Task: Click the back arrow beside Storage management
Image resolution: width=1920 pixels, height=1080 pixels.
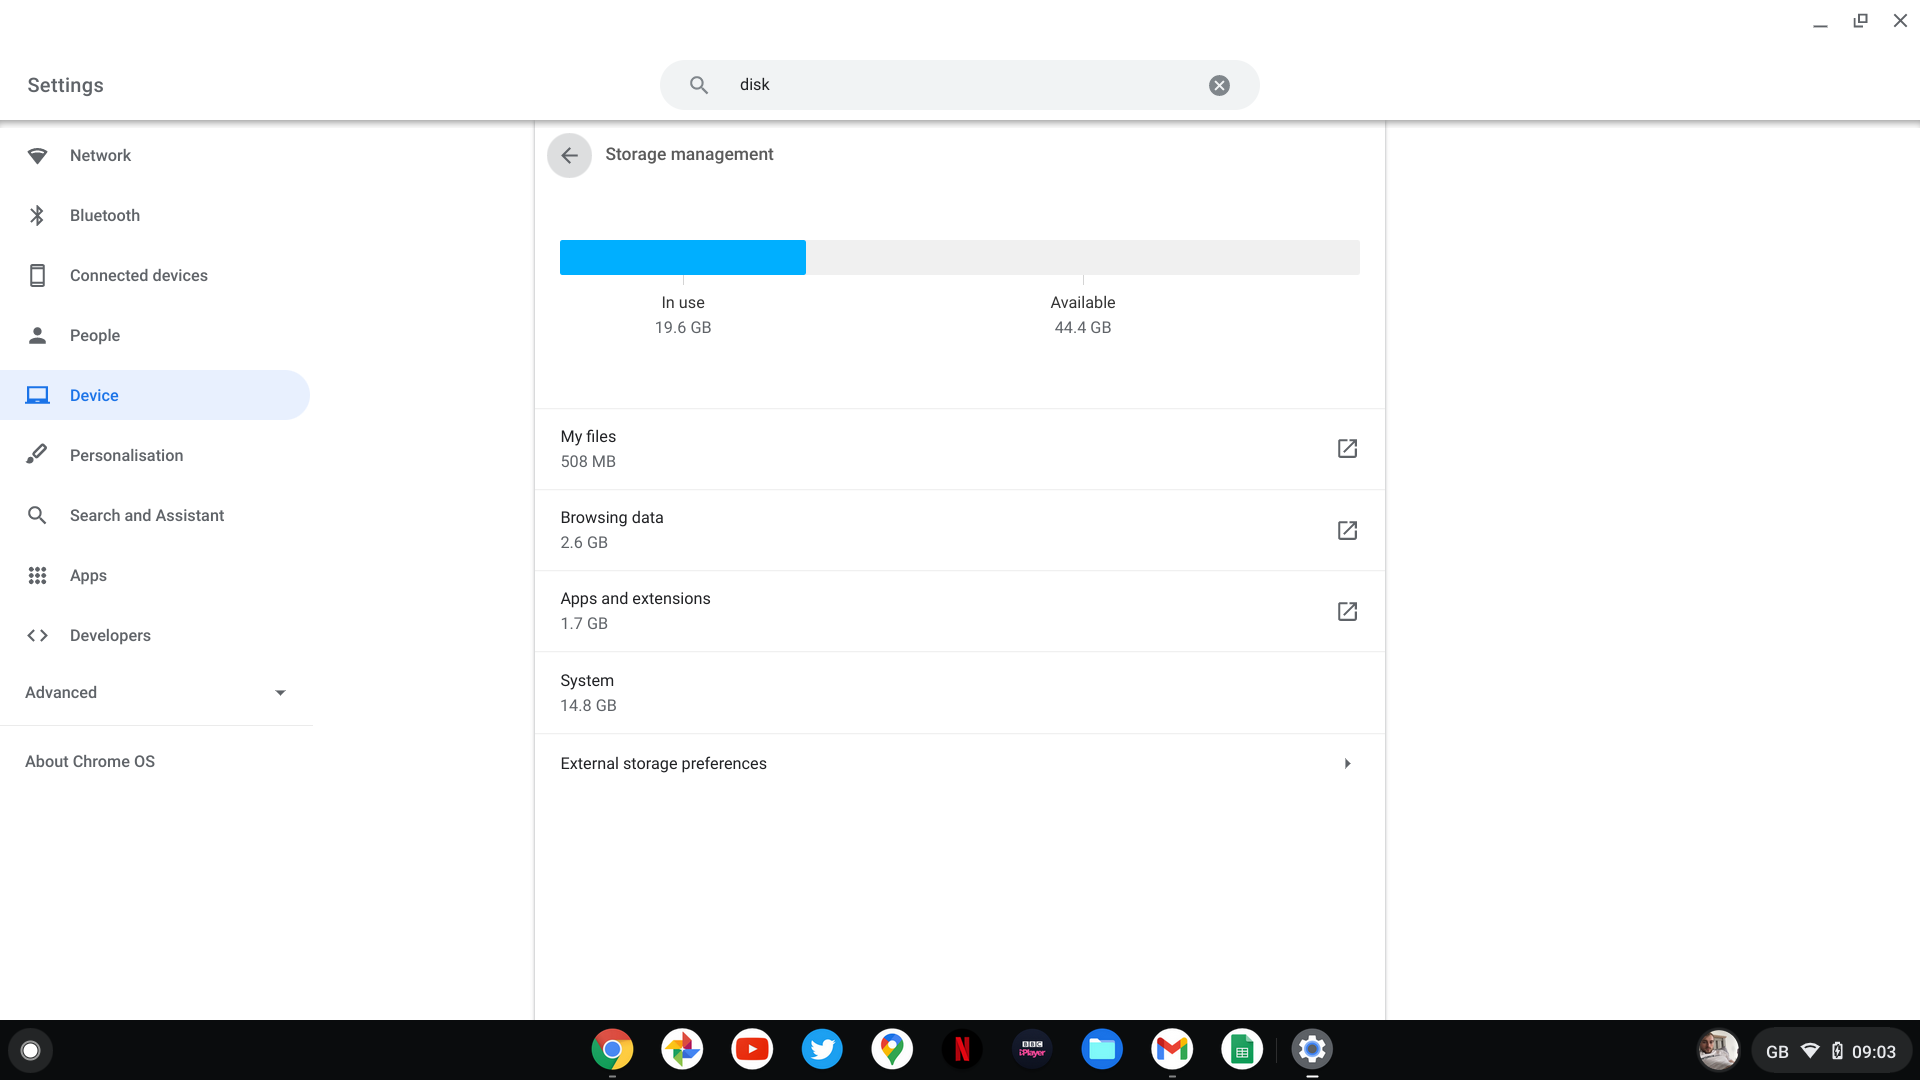Action: pyautogui.click(x=569, y=155)
